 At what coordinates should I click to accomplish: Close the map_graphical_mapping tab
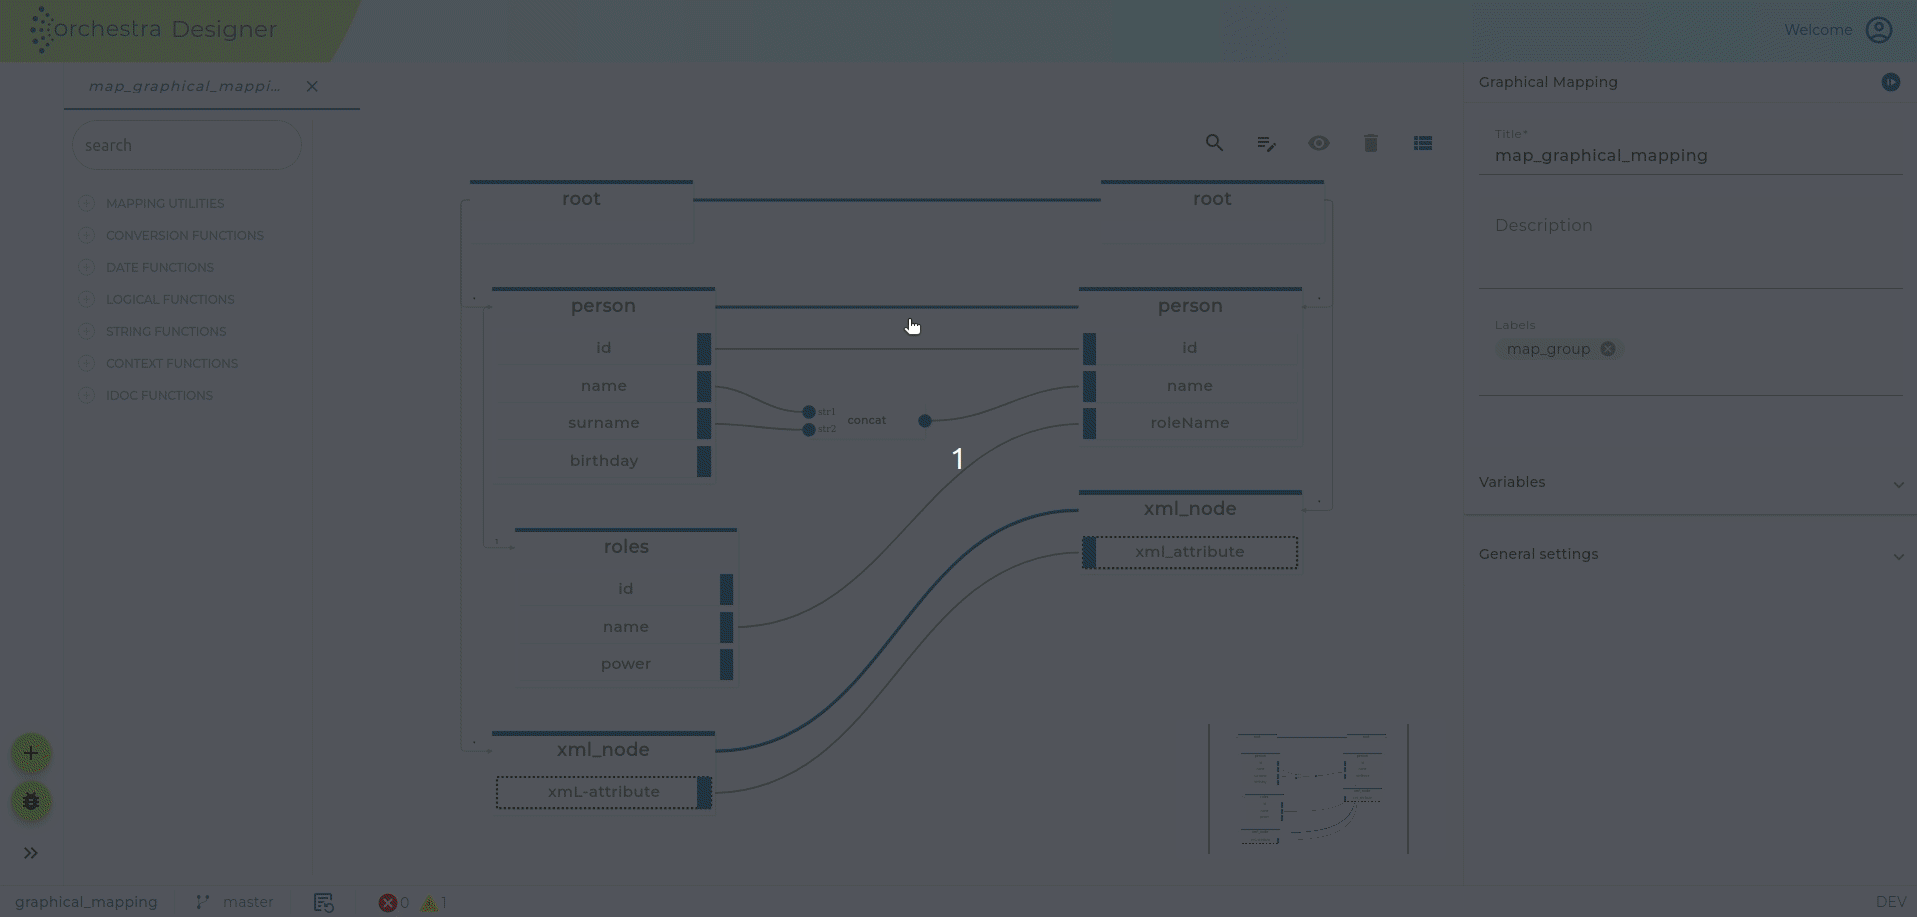(x=312, y=86)
